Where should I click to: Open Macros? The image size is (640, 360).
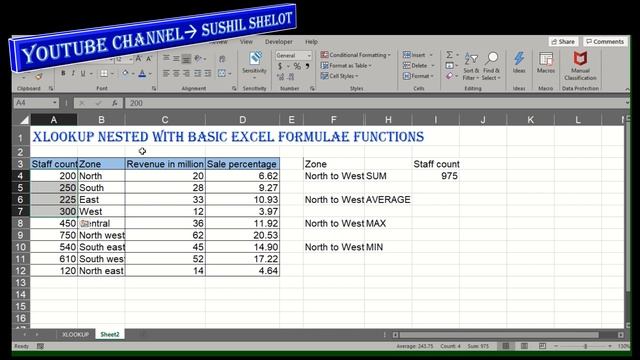pyautogui.click(x=546, y=62)
